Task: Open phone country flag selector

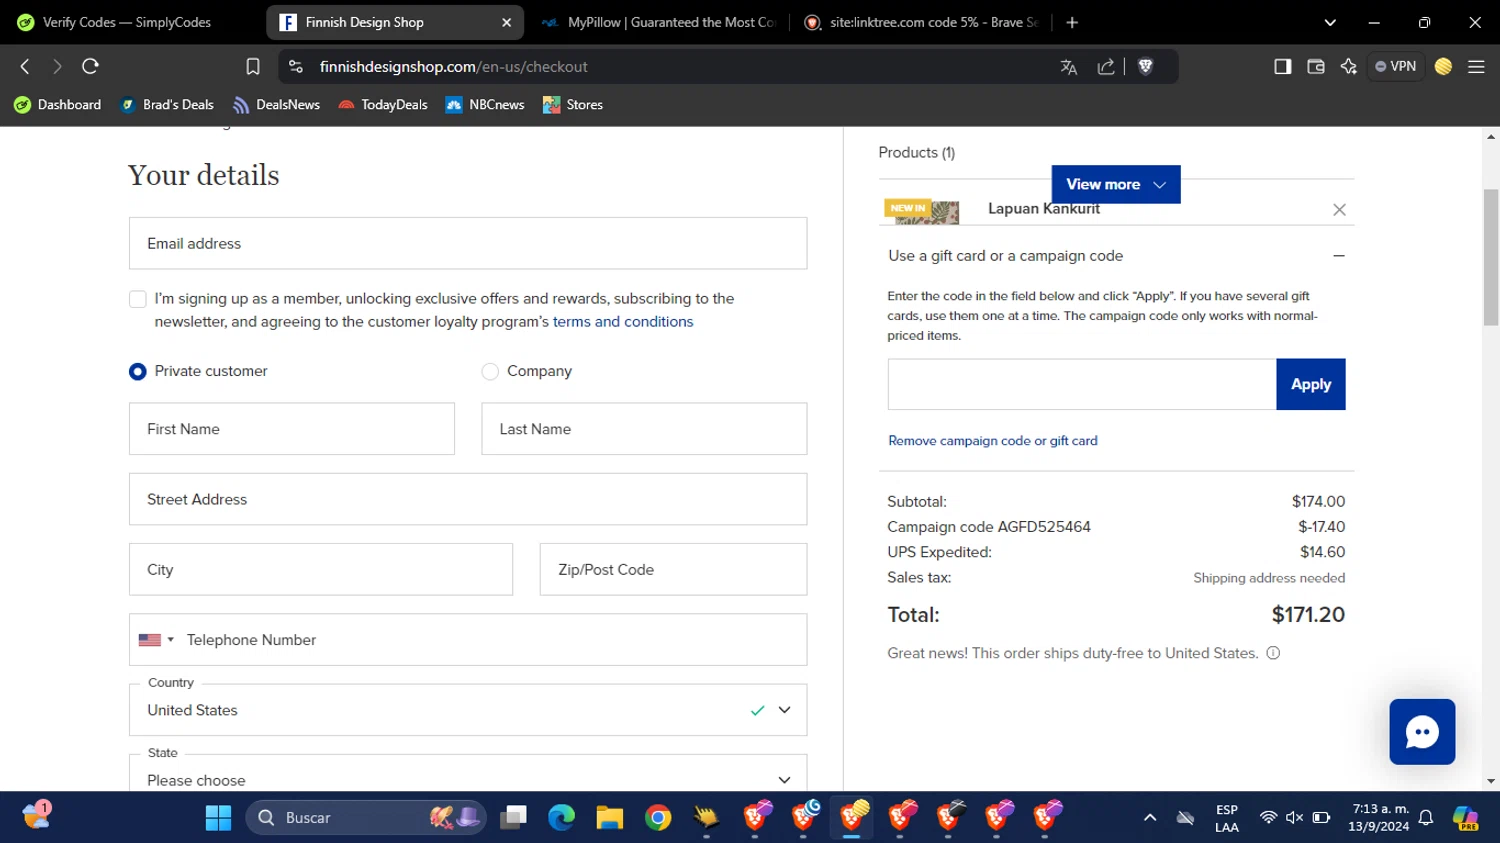Action: point(156,640)
